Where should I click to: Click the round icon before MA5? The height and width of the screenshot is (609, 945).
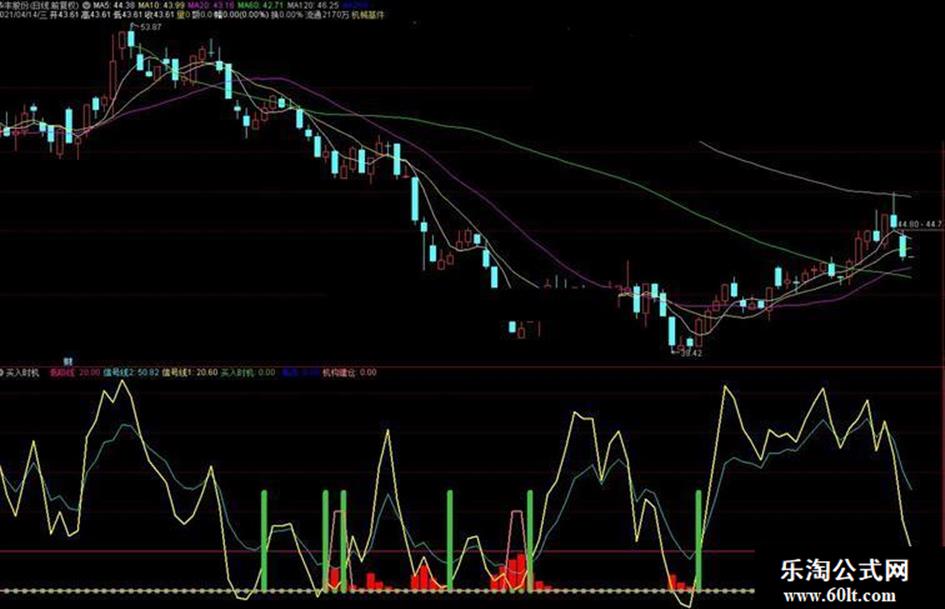coord(87,5)
